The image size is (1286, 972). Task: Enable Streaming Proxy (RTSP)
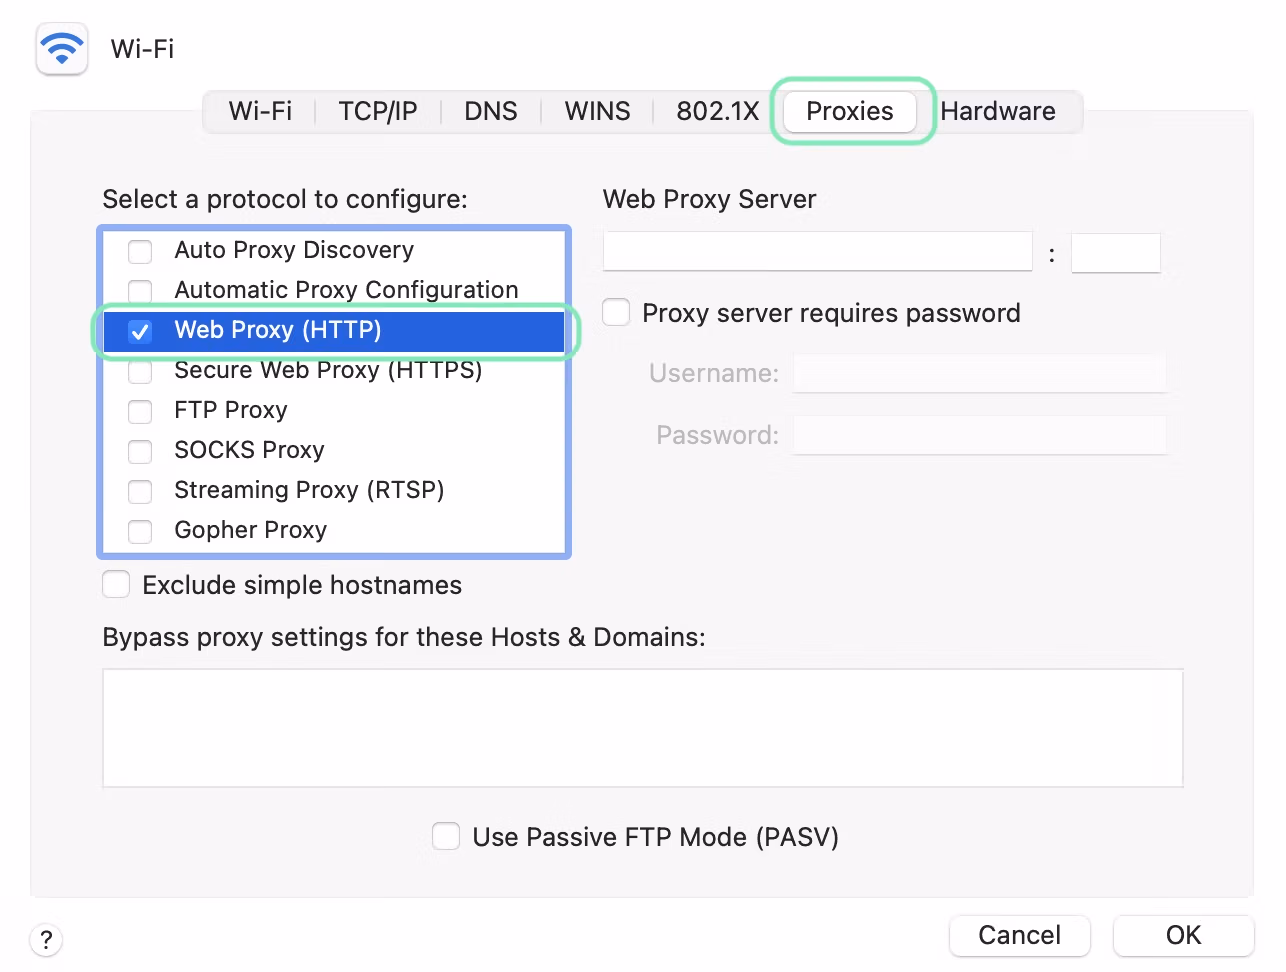(x=140, y=491)
